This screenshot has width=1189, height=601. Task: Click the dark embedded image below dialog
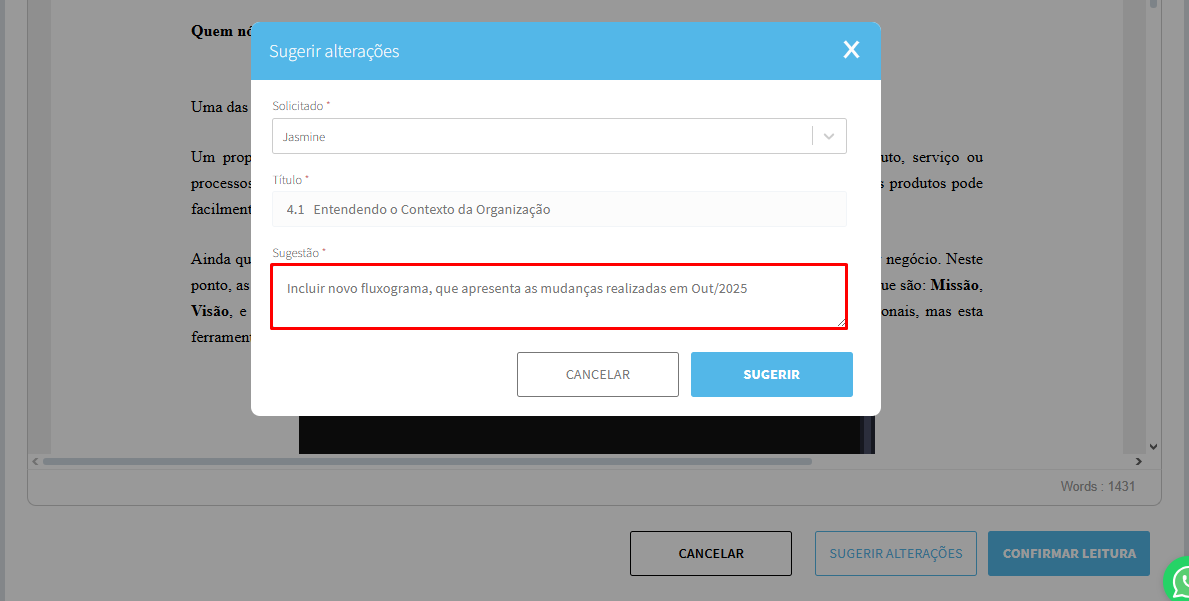(x=586, y=435)
